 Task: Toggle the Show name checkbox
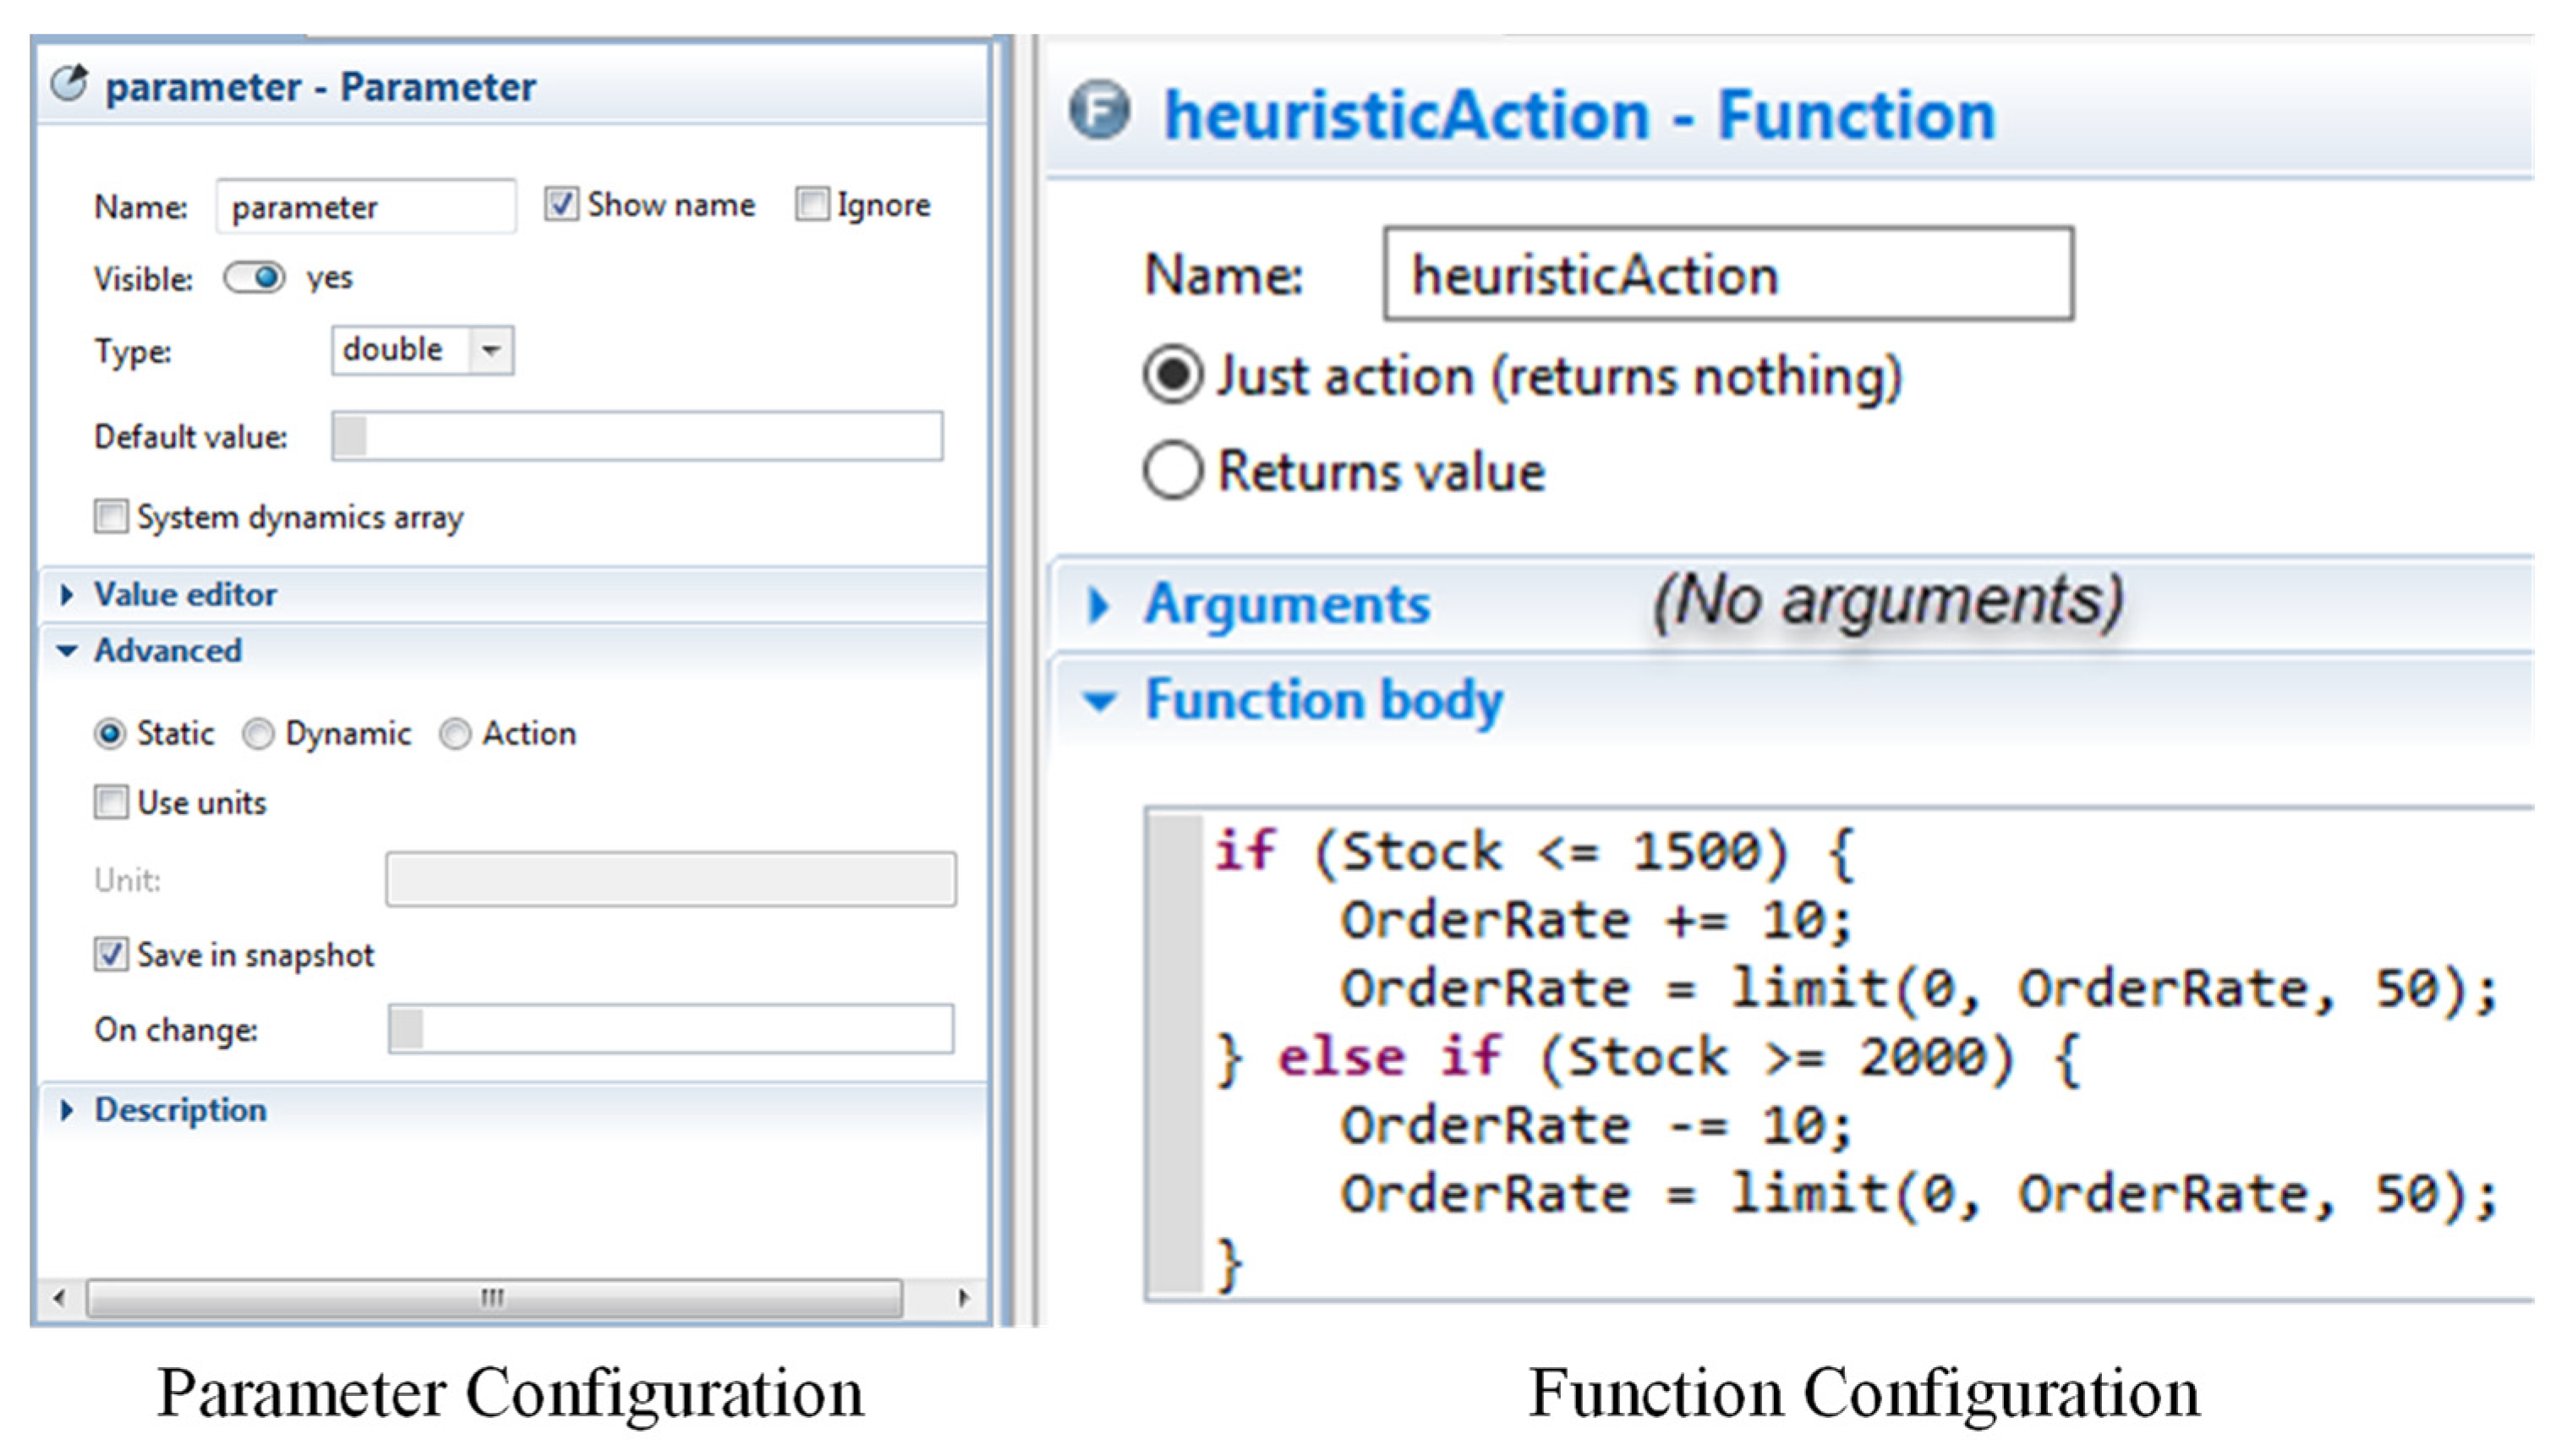(561, 204)
